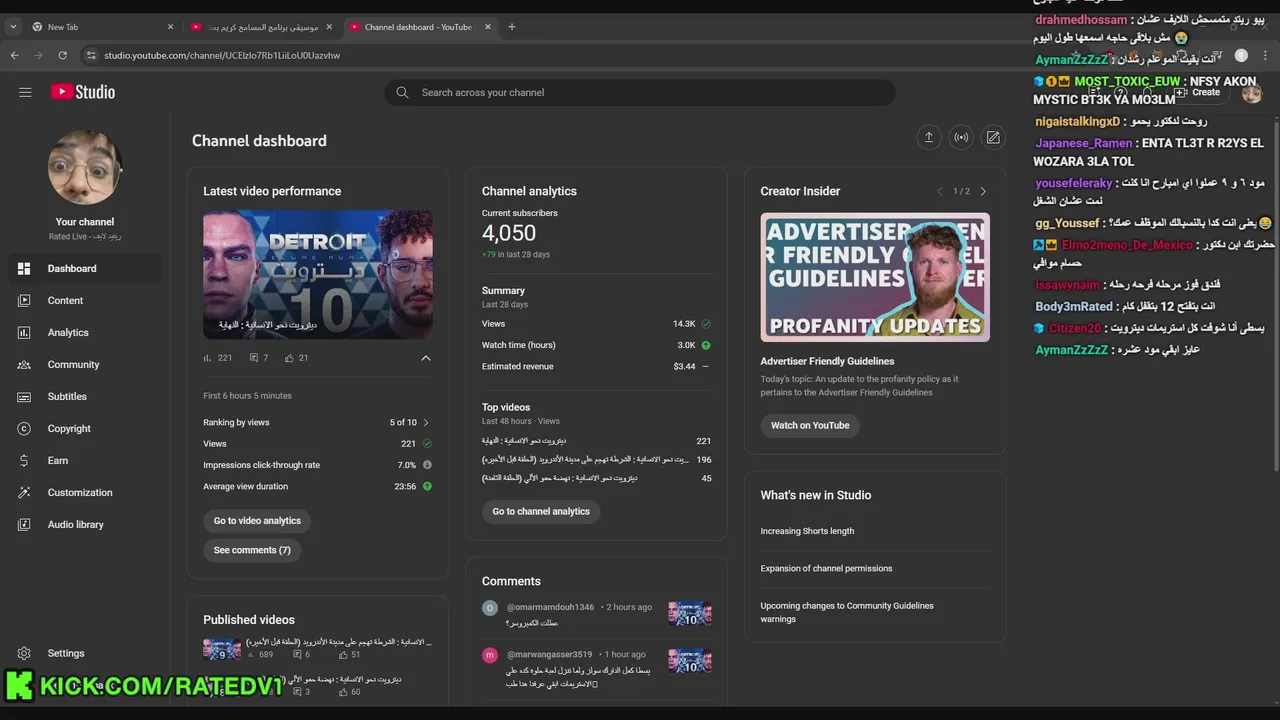Open the Analytics menu item

(x=85, y=332)
